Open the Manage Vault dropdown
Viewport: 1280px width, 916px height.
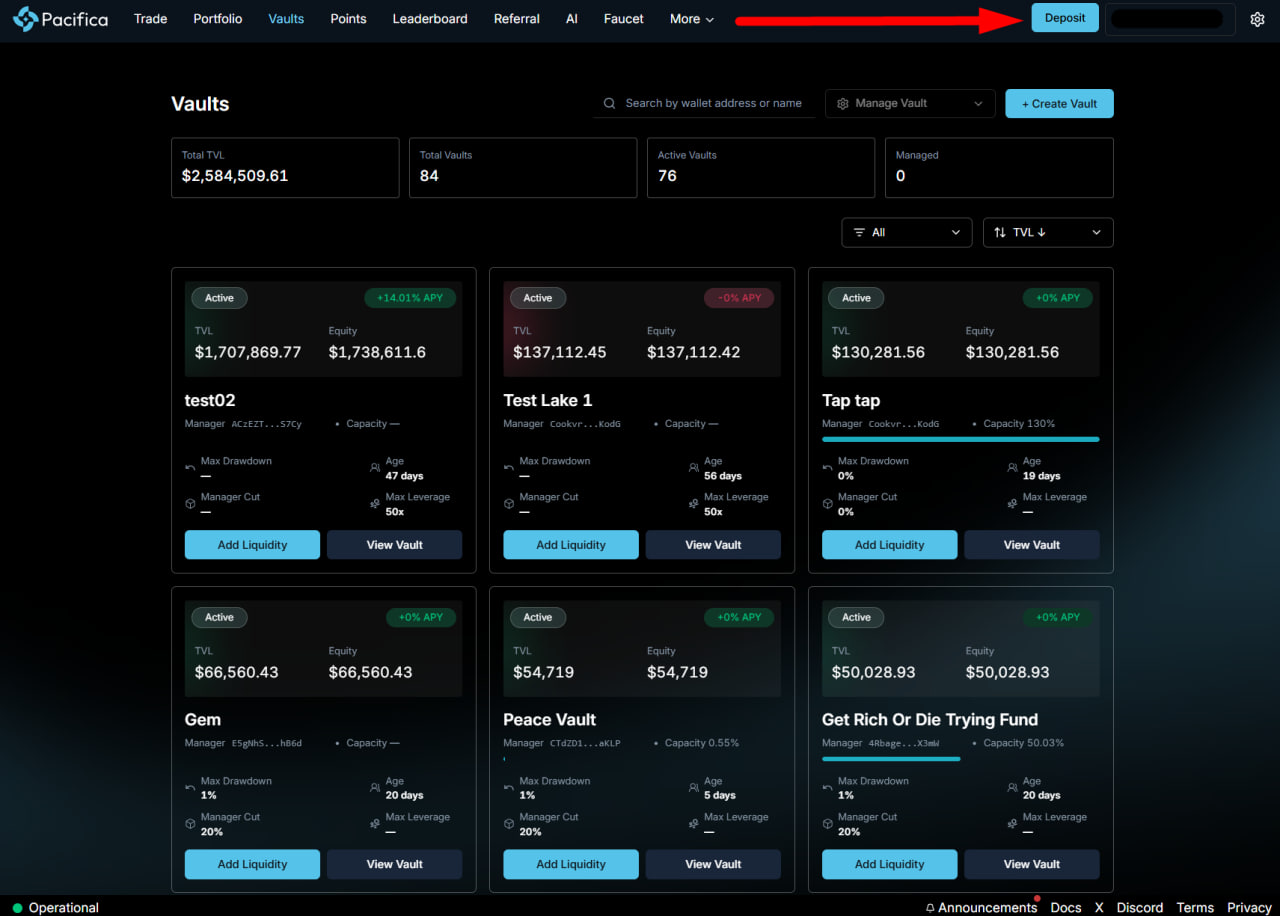(x=910, y=103)
